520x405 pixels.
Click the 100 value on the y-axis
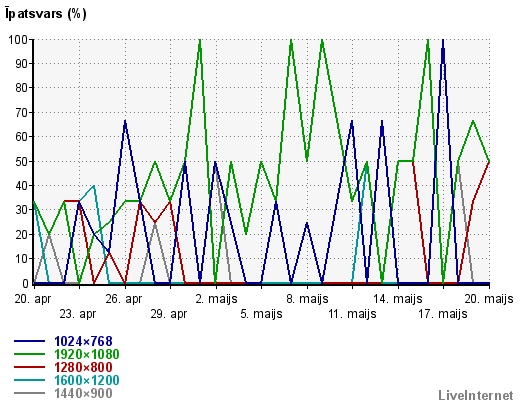(18, 40)
